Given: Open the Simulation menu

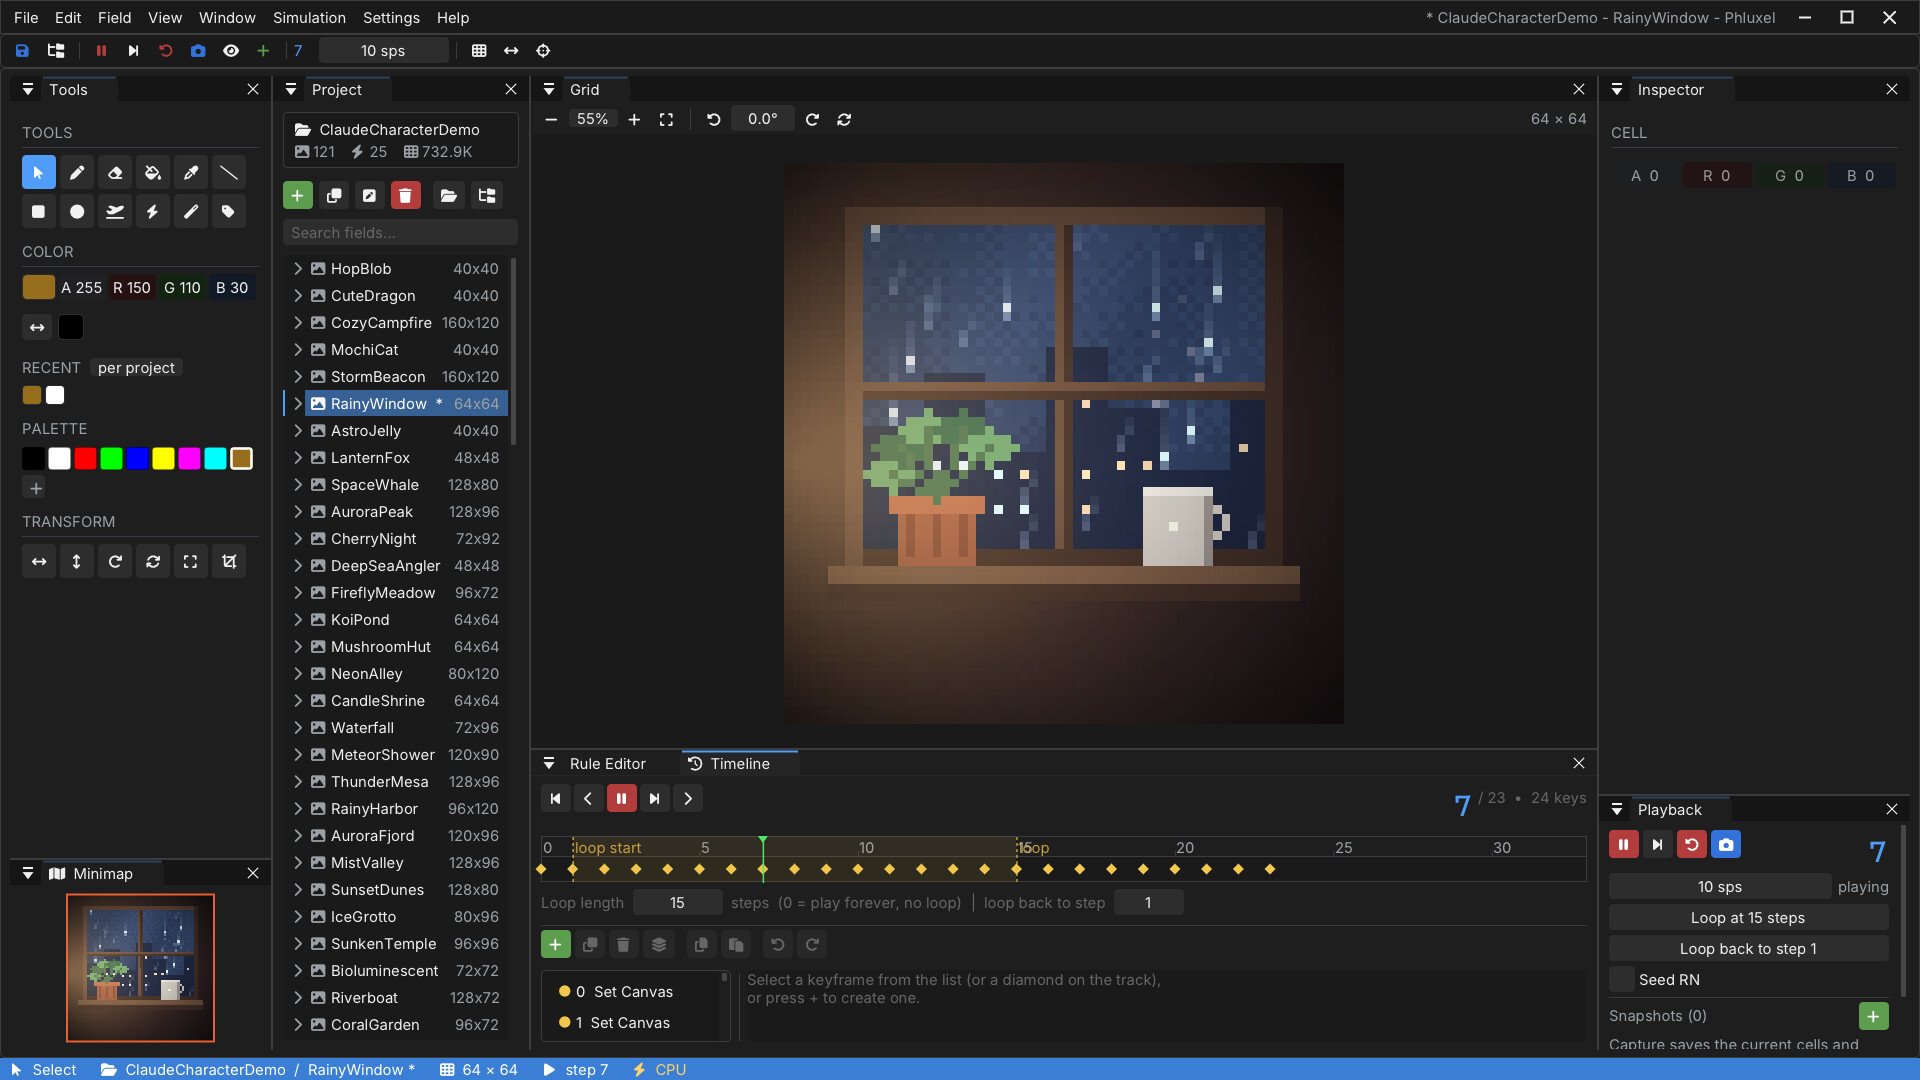Looking at the screenshot, I should click(x=309, y=18).
